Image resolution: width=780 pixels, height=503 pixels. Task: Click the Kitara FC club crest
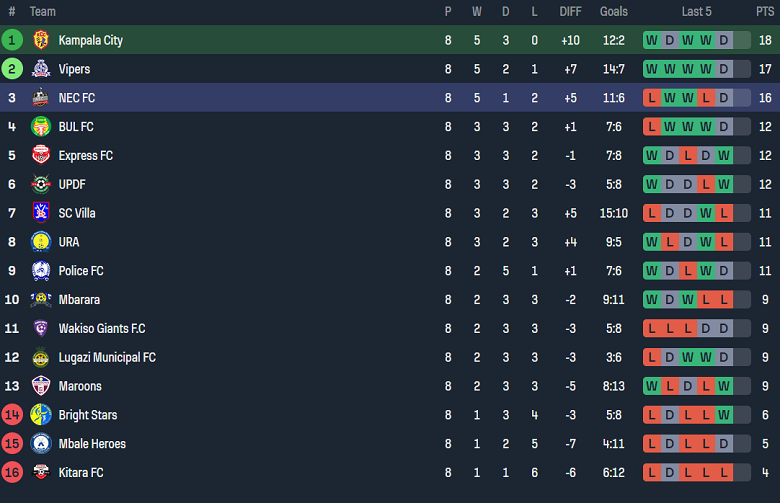tap(41, 472)
